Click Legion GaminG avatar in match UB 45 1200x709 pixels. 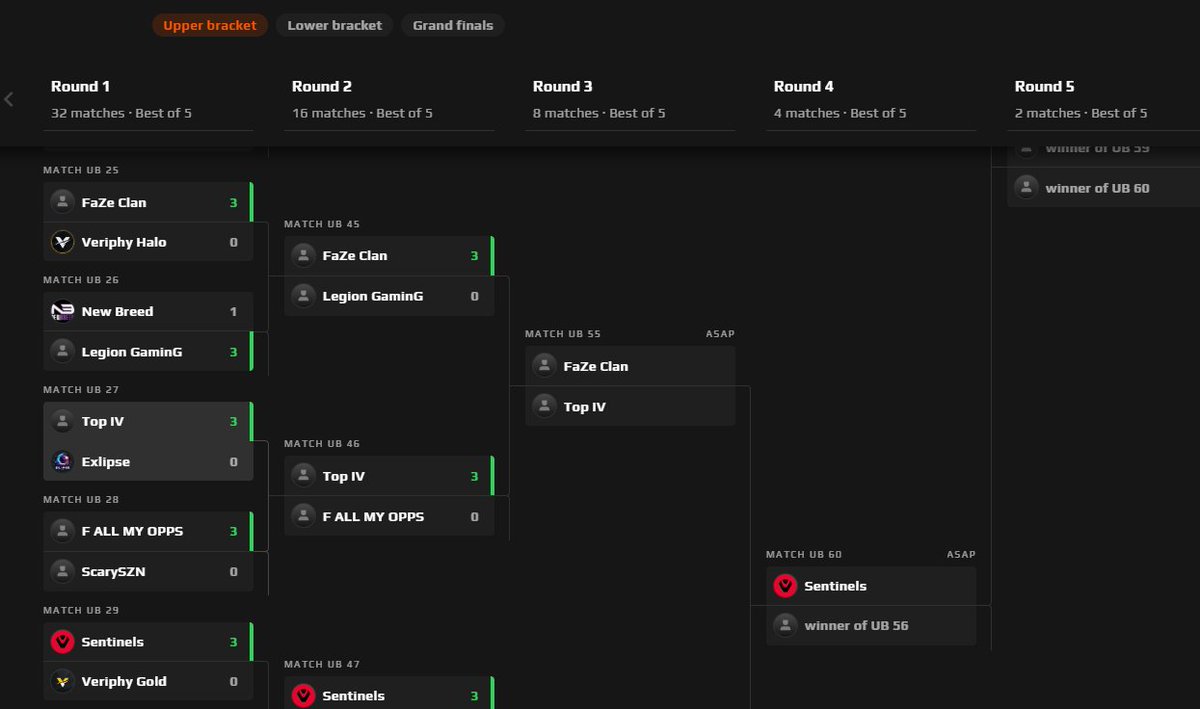coord(304,296)
